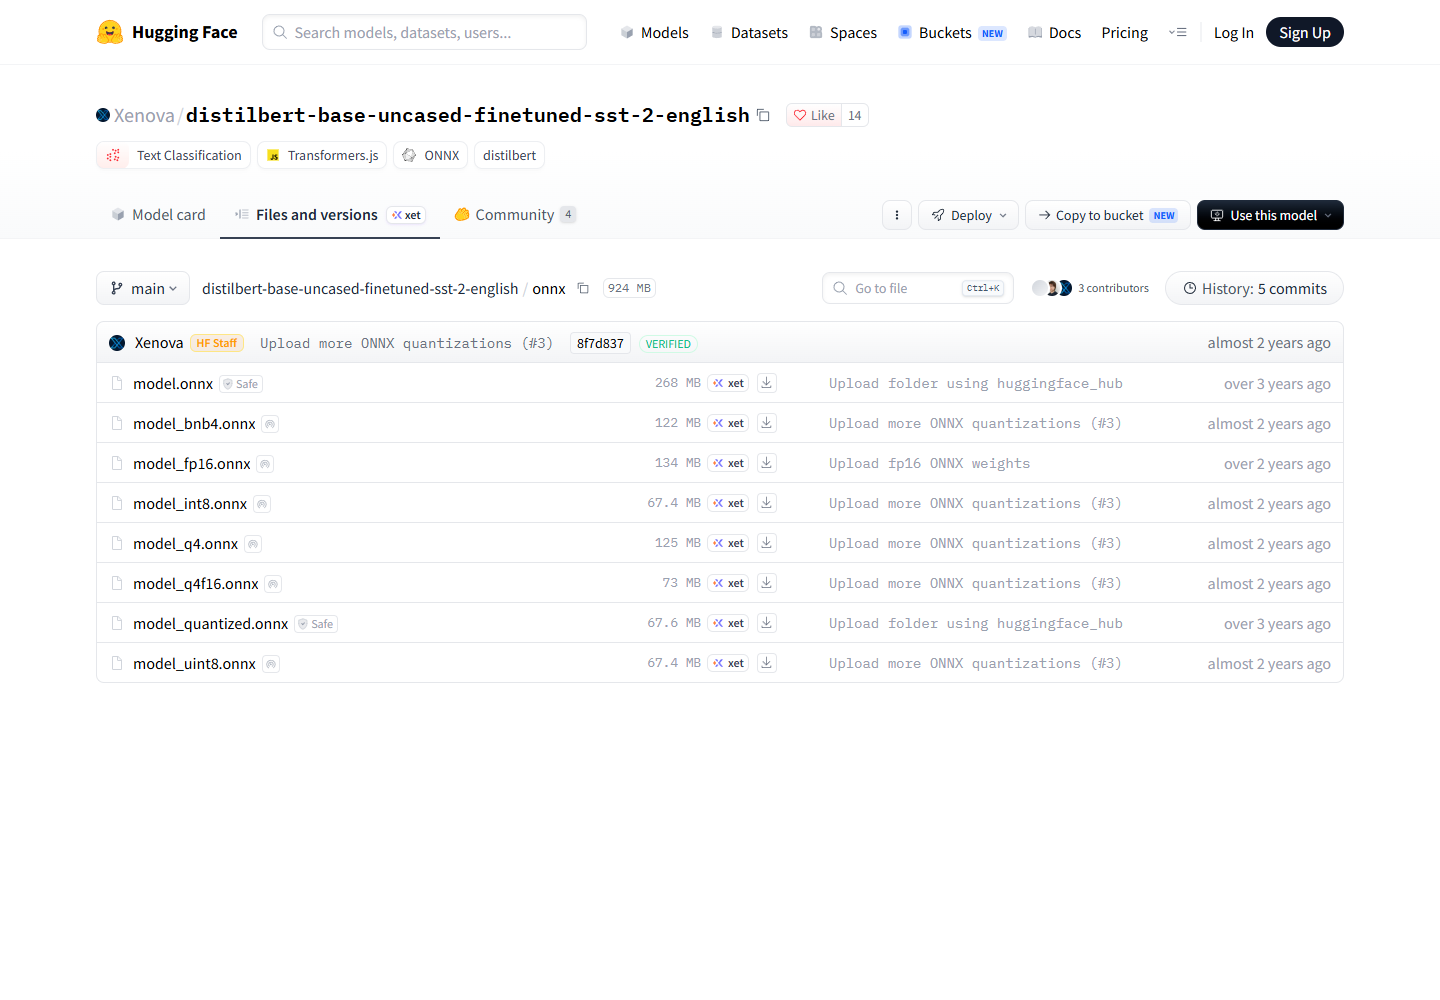Expand the main branch selector
This screenshot has width=1440, height=1000.
click(144, 288)
